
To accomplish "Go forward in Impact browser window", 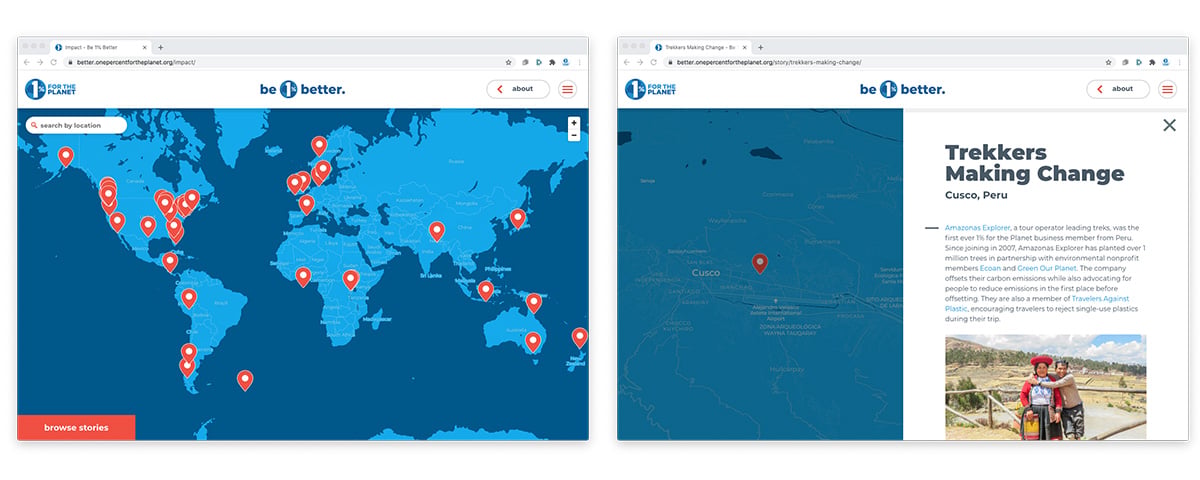I will click(40, 62).
